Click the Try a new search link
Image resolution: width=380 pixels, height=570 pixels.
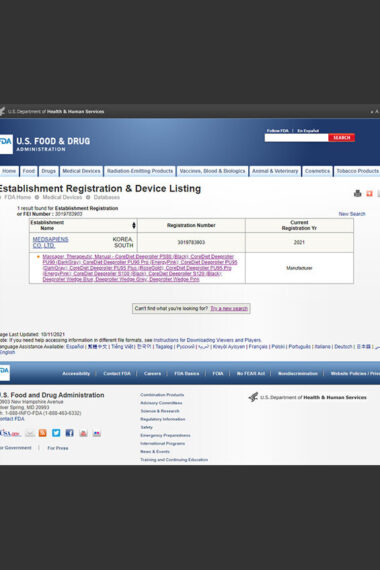click(x=229, y=308)
